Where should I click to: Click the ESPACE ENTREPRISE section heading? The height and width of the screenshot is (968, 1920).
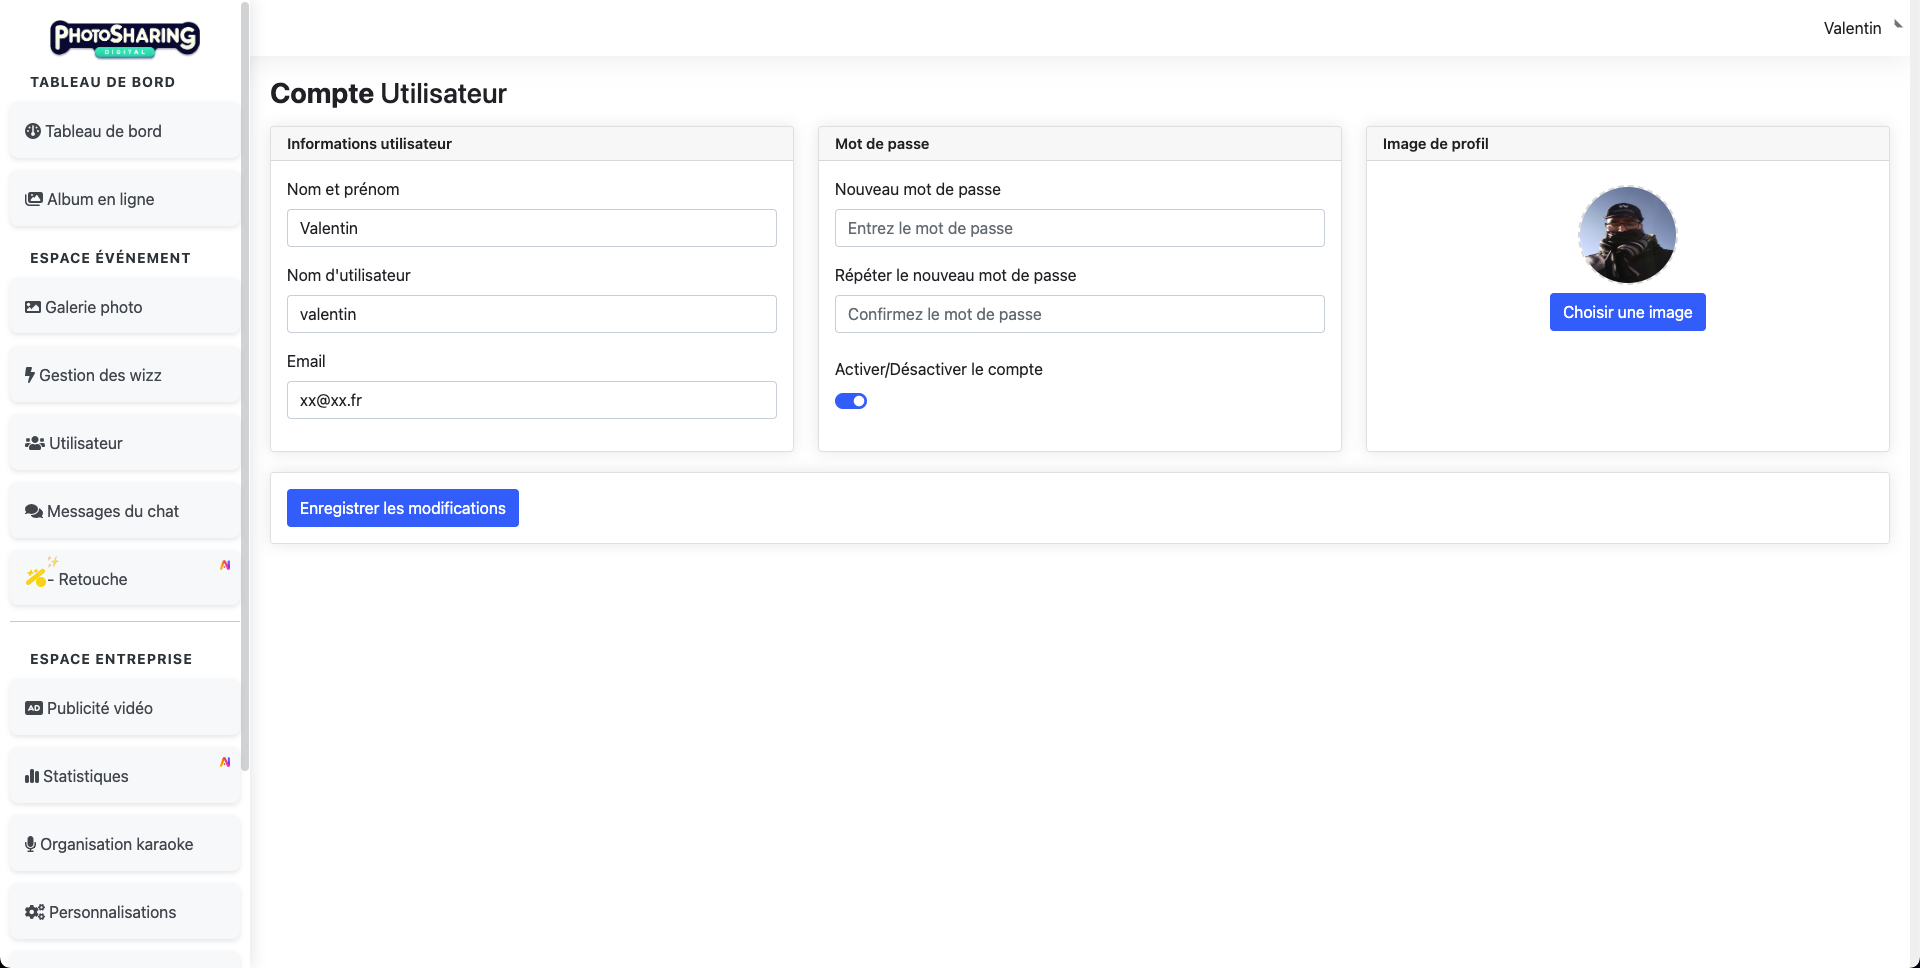111,659
